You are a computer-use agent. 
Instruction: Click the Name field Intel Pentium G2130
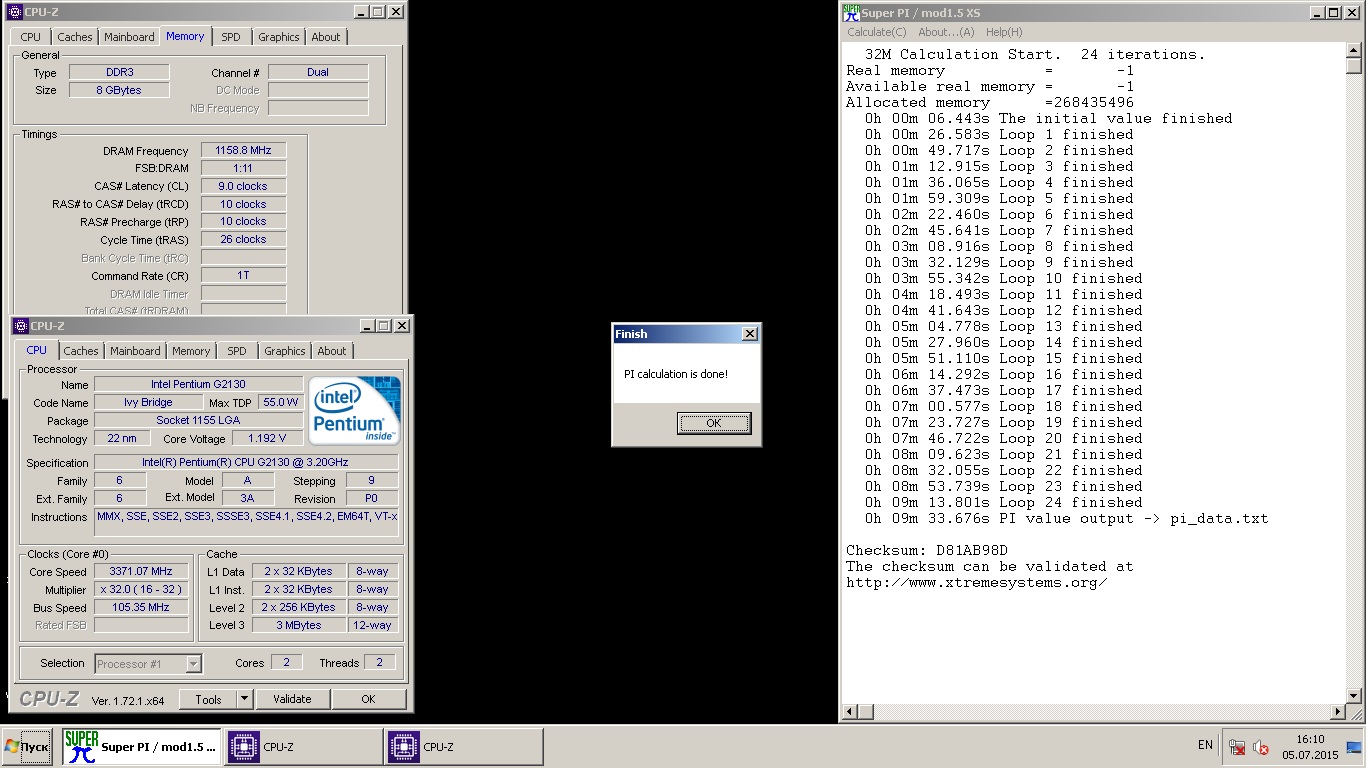[x=198, y=384]
